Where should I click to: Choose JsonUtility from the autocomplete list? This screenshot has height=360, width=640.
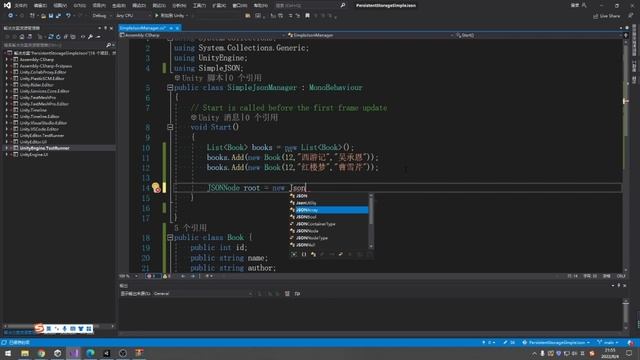[x=329, y=203]
